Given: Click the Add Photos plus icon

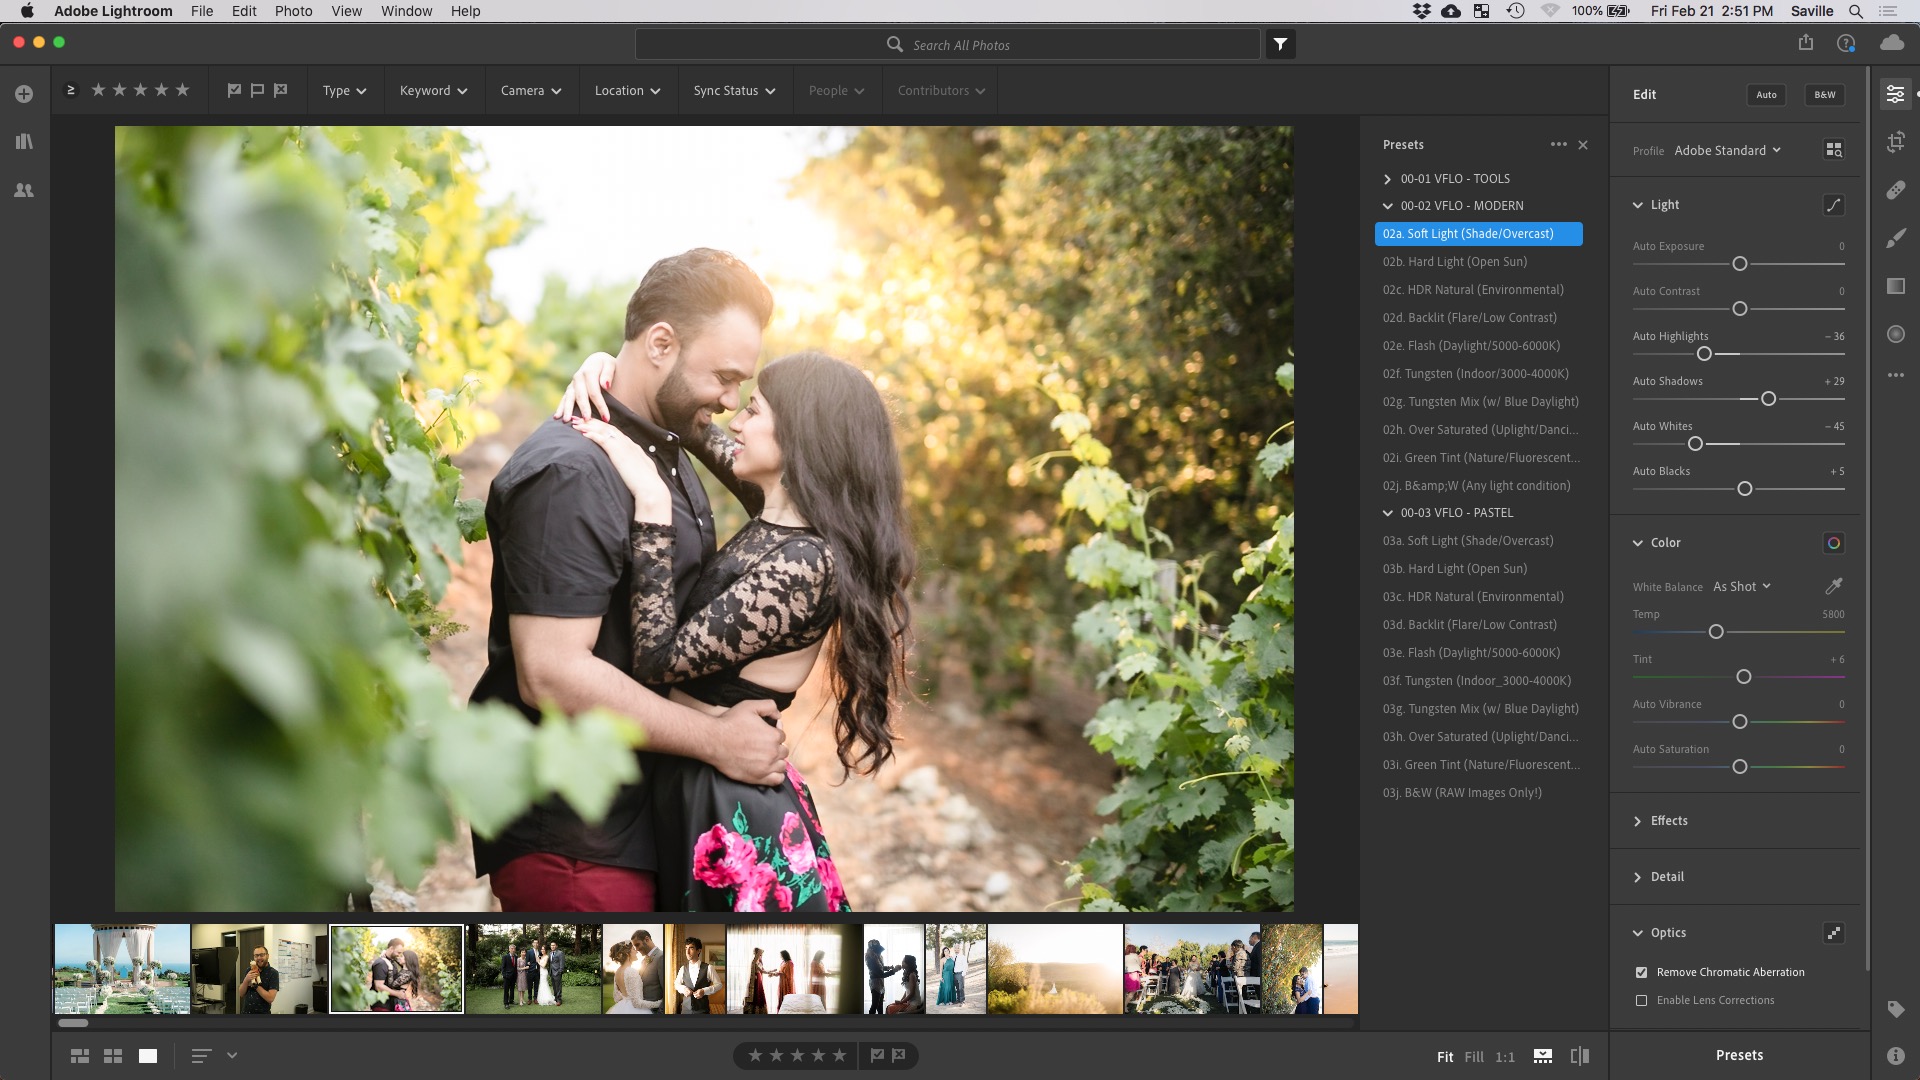Looking at the screenshot, I should click(x=24, y=93).
